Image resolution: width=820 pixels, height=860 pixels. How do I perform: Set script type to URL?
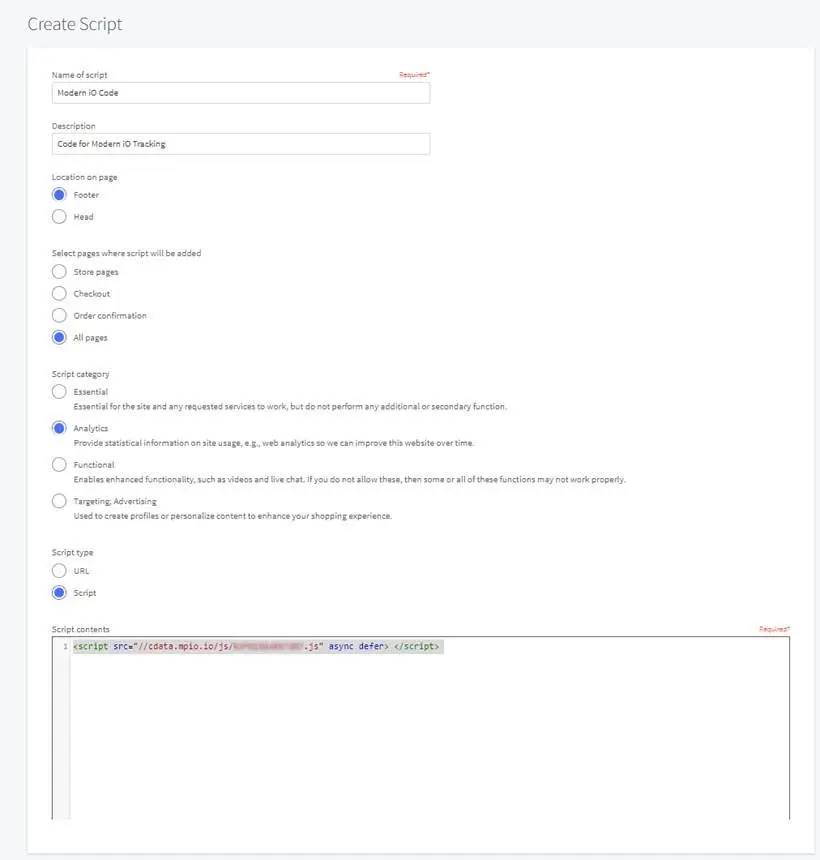point(59,571)
